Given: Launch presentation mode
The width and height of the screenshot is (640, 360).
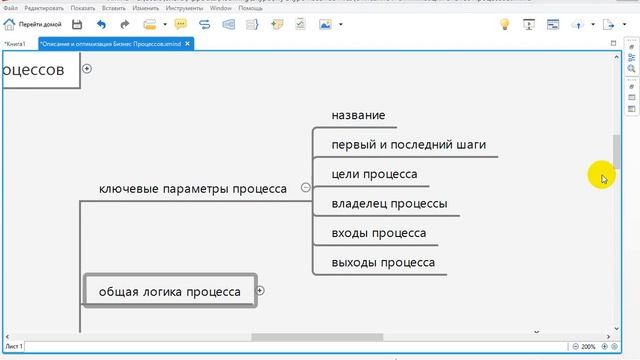Looking at the screenshot, I should [x=529, y=24].
